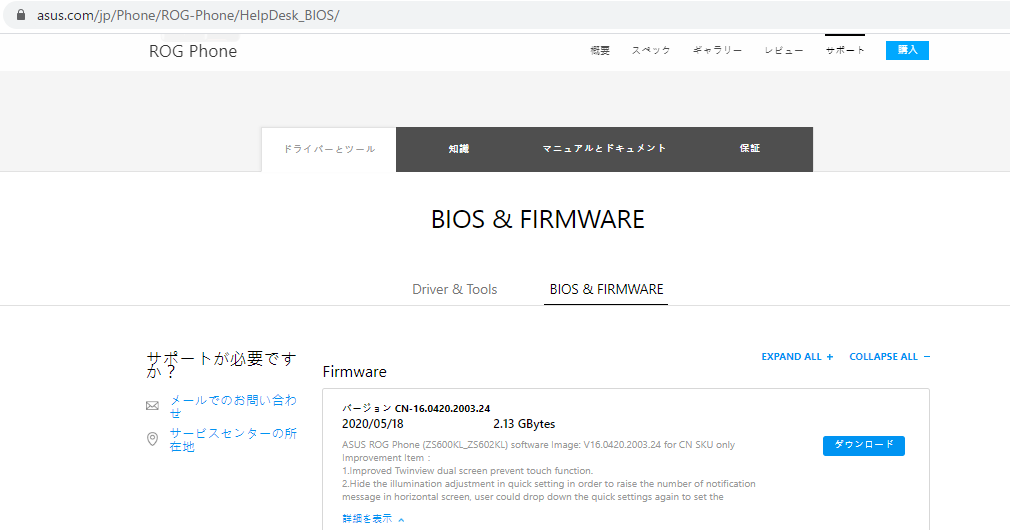The width and height of the screenshot is (1010, 530).
Task: Click the Firmware section heading
Action: click(x=354, y=372)
